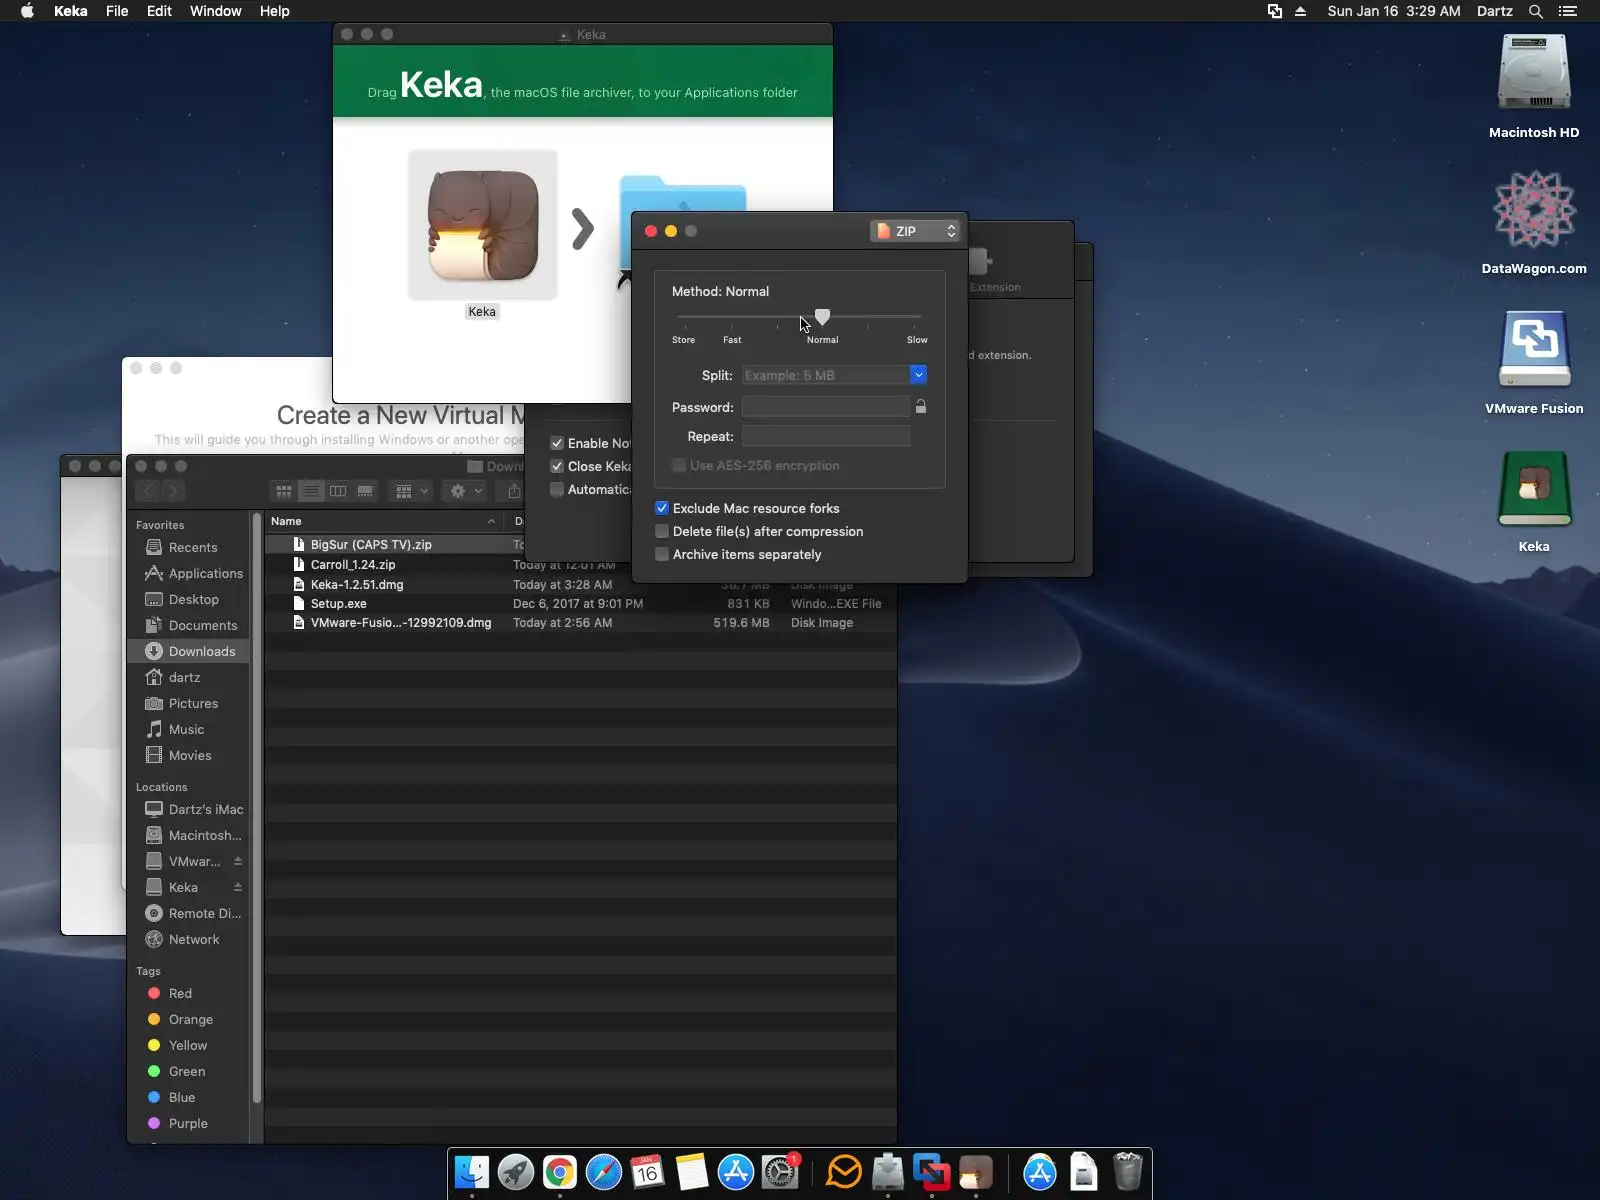Click the password lock icon in Keka
Image resolution: width=1600 pixels, height=1200 pixels.
(x=921, y=407)
